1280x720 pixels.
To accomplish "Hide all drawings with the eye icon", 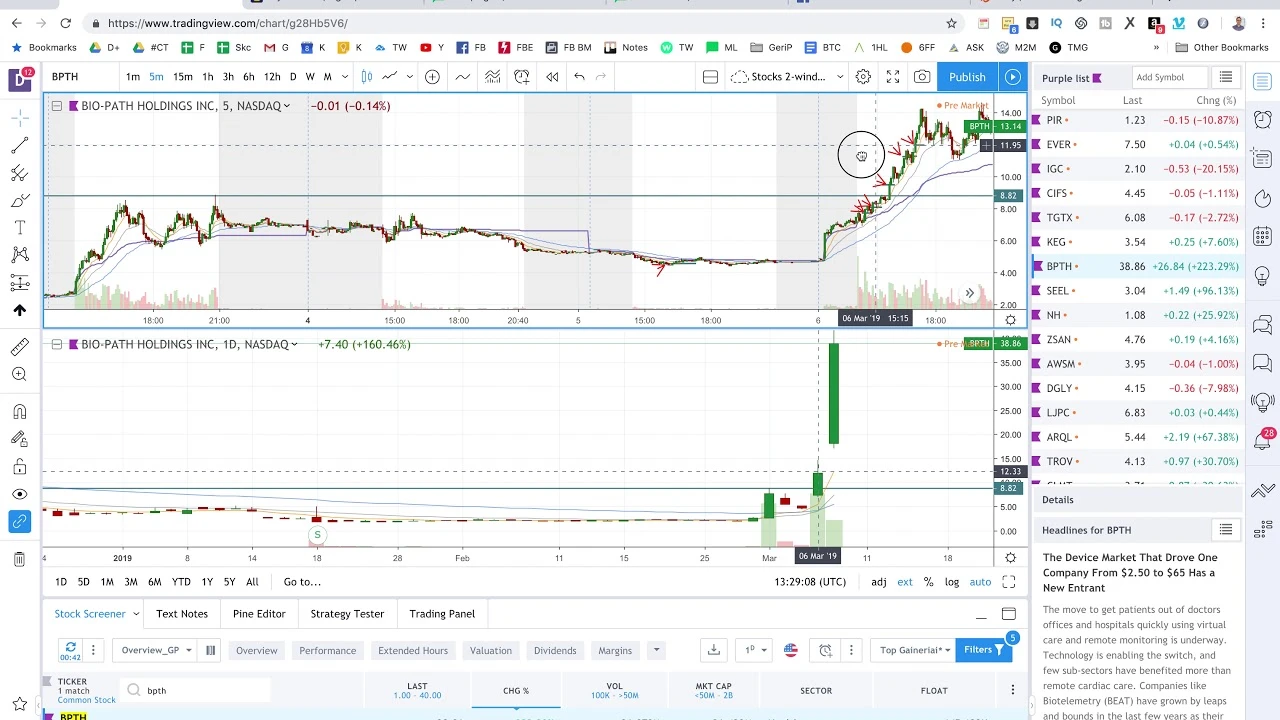I will coord(19,494).
